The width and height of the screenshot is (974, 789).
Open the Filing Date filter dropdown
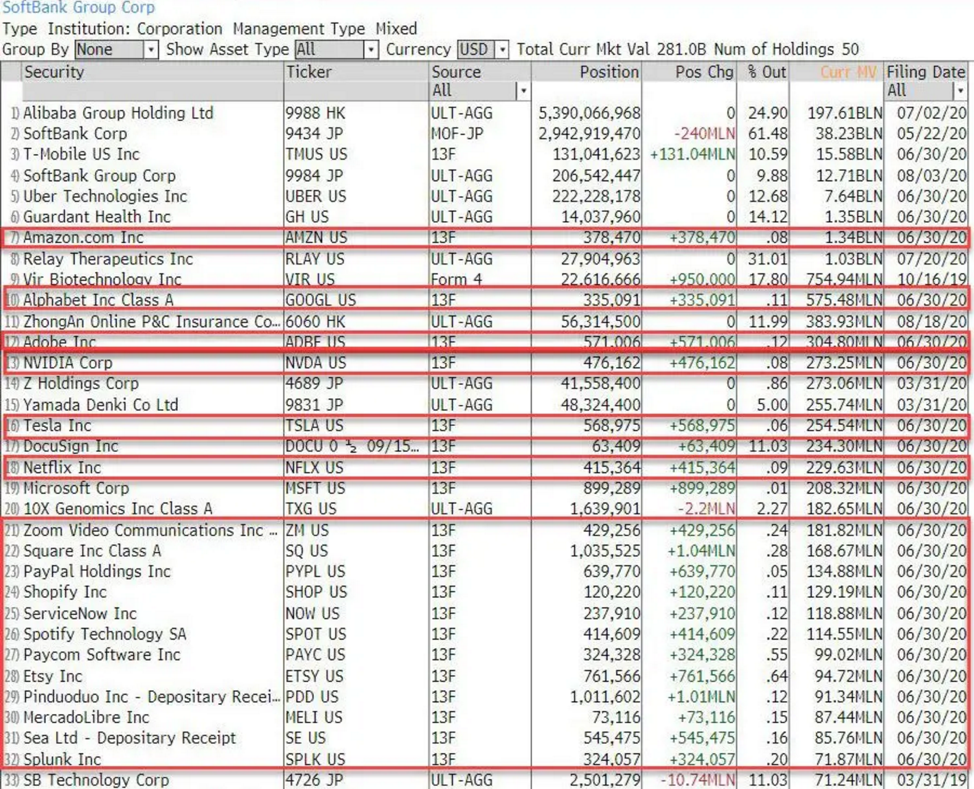960,91
